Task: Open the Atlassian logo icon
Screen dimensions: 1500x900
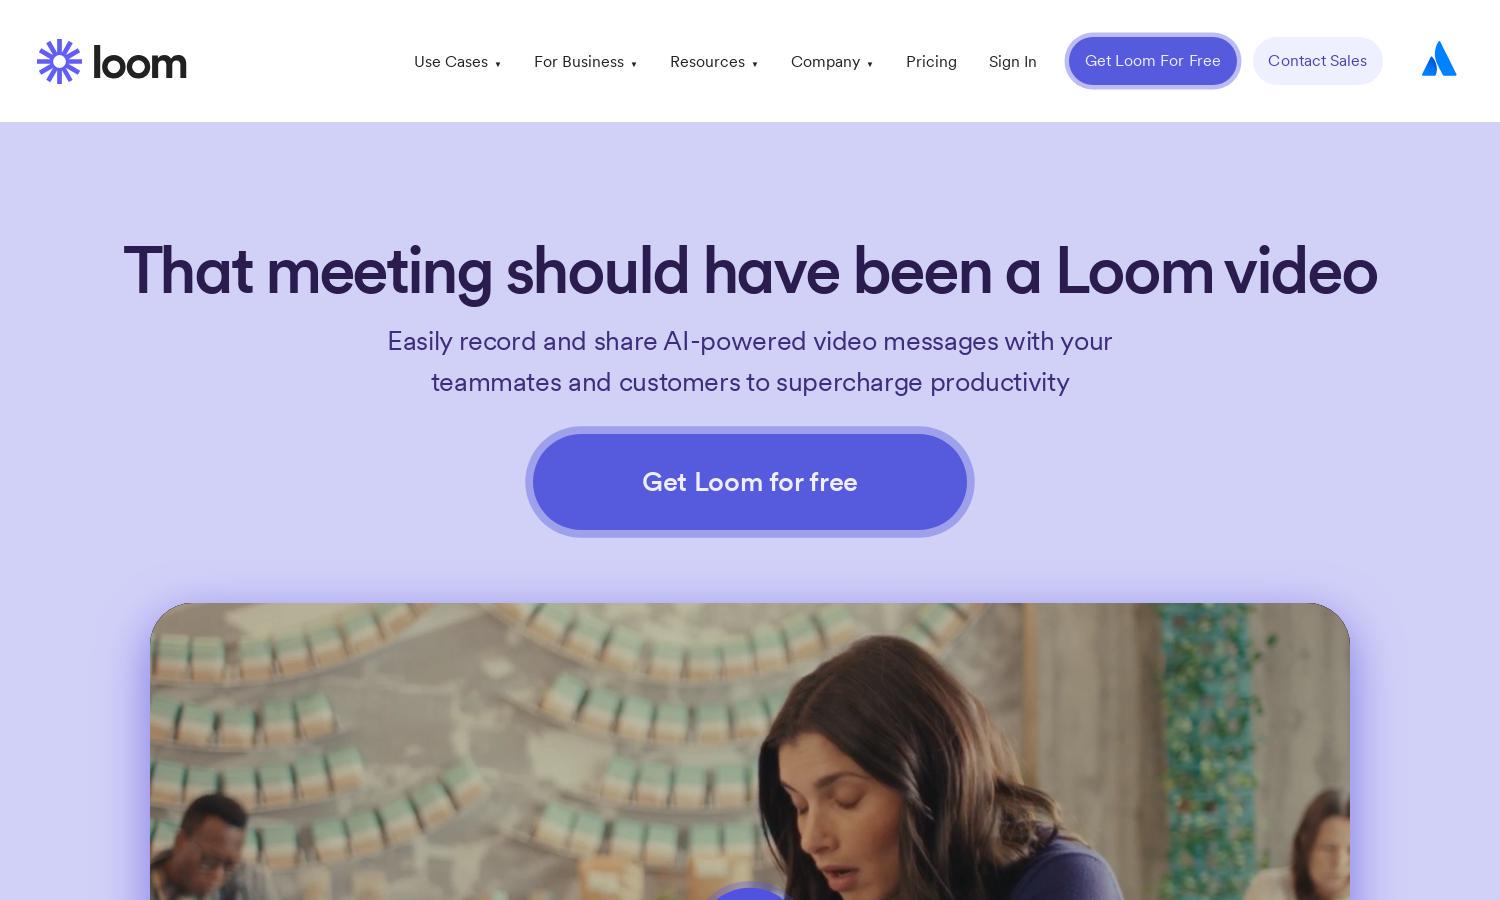Action: click(1439, 59)
